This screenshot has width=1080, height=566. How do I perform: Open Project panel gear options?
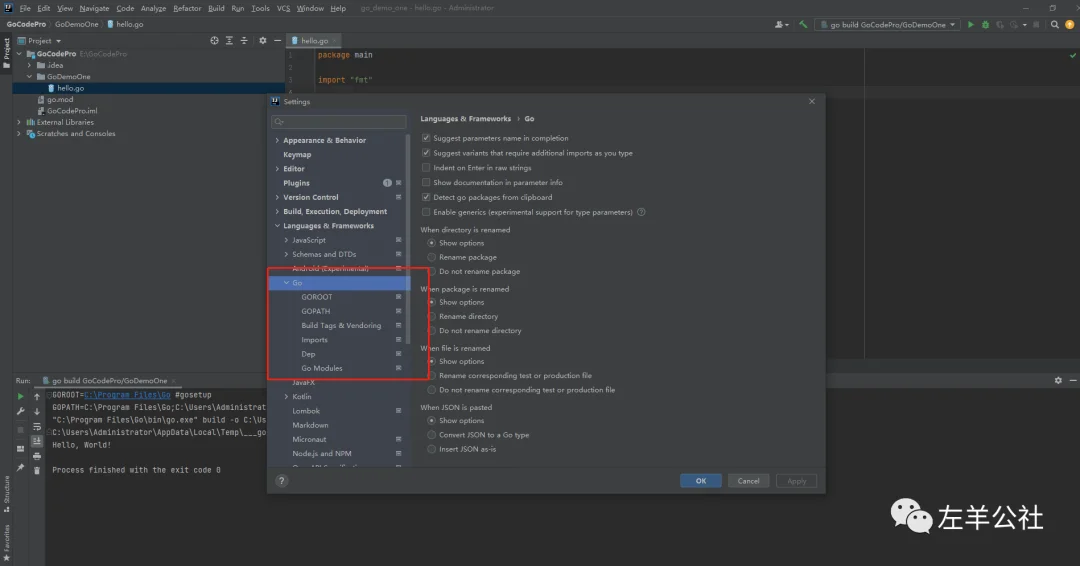262,41
